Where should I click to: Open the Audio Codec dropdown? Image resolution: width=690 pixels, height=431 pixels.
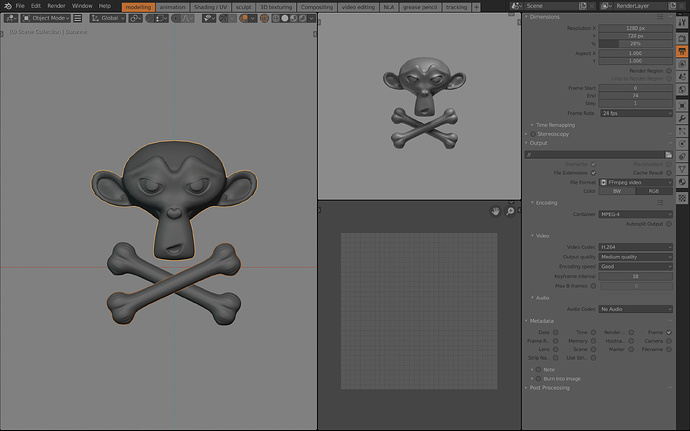click(636, 309)
